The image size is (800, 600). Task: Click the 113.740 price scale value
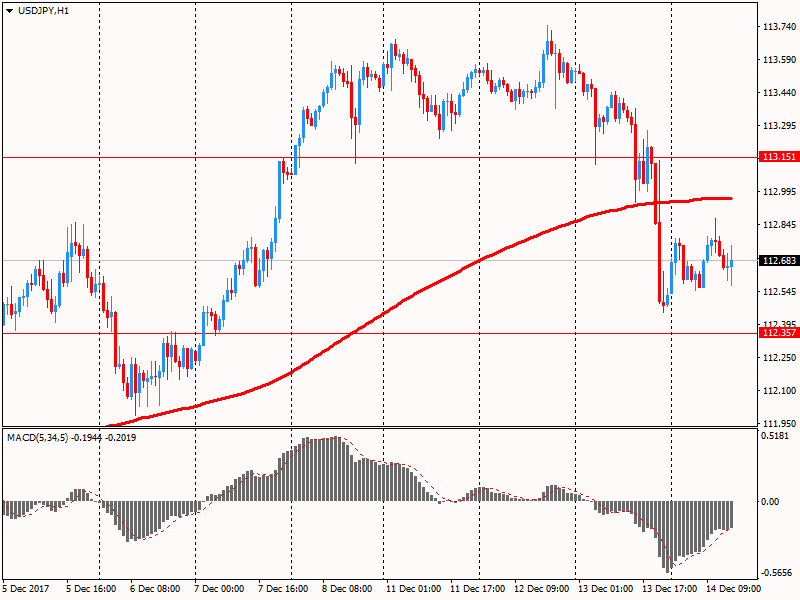click(779, 27)
